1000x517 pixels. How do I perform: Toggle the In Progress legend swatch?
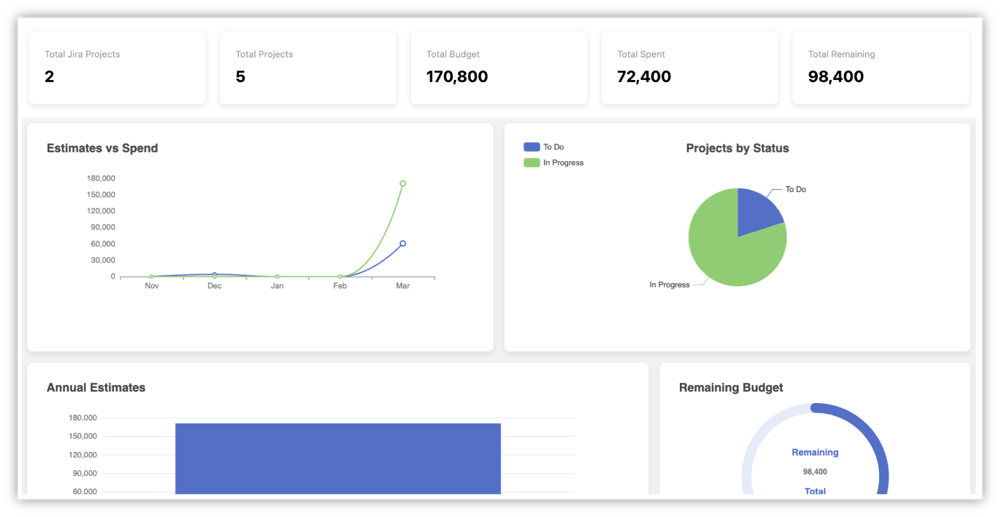(x=531, y=163)
